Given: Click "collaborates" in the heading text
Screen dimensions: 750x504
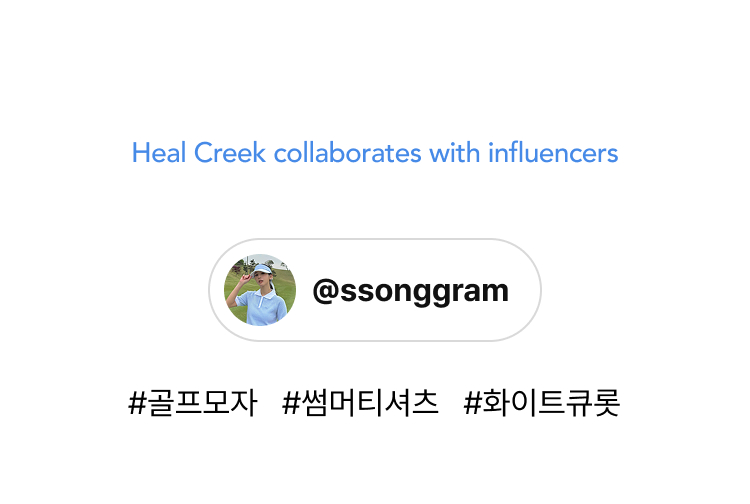Looking at the screenshot, I should click(347, 153).
